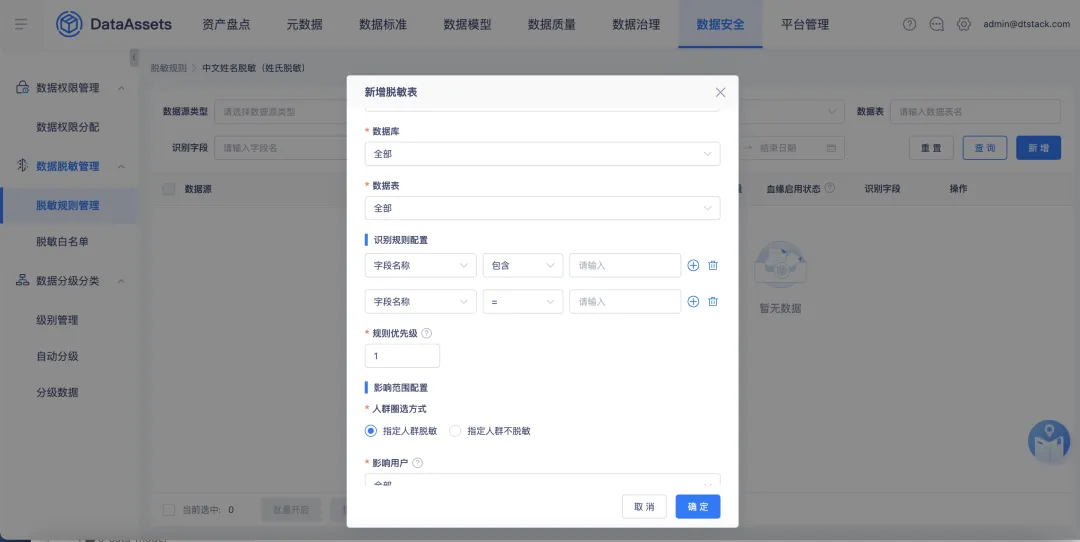
Task: Show 规则优先级 help tooltip icon
Action: point(426,333)
